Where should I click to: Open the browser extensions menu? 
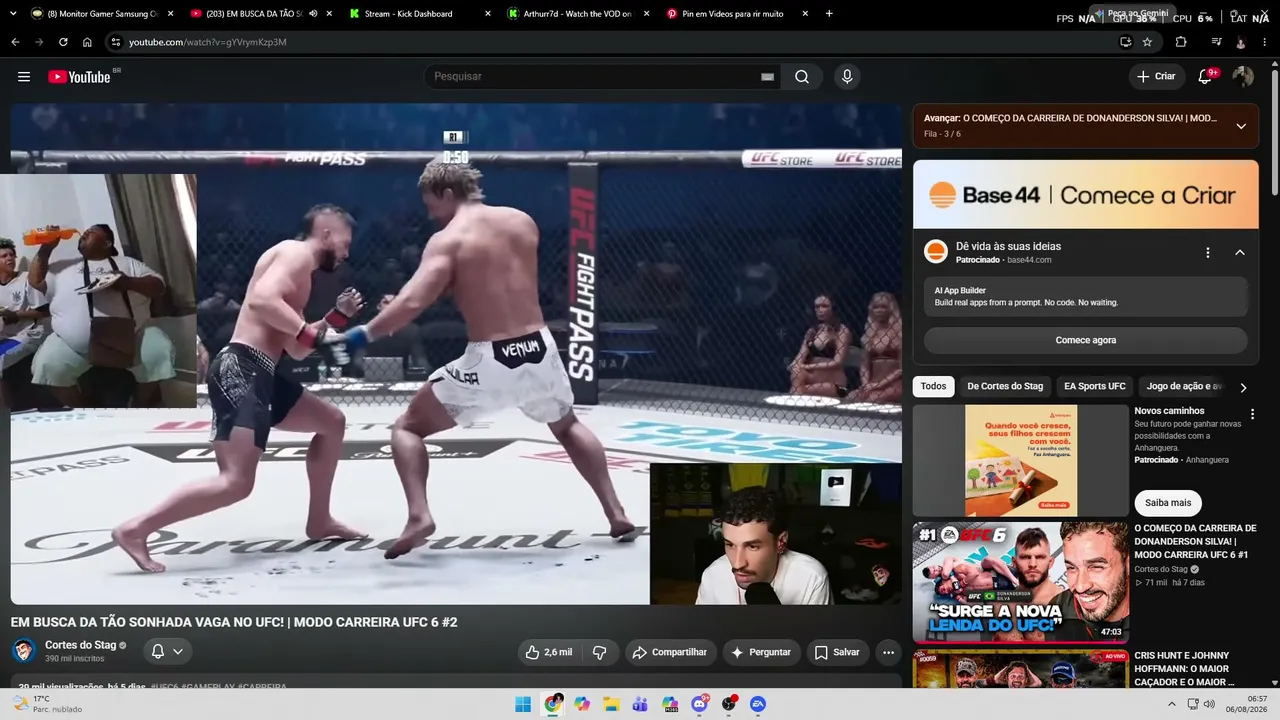point(1181,42)
